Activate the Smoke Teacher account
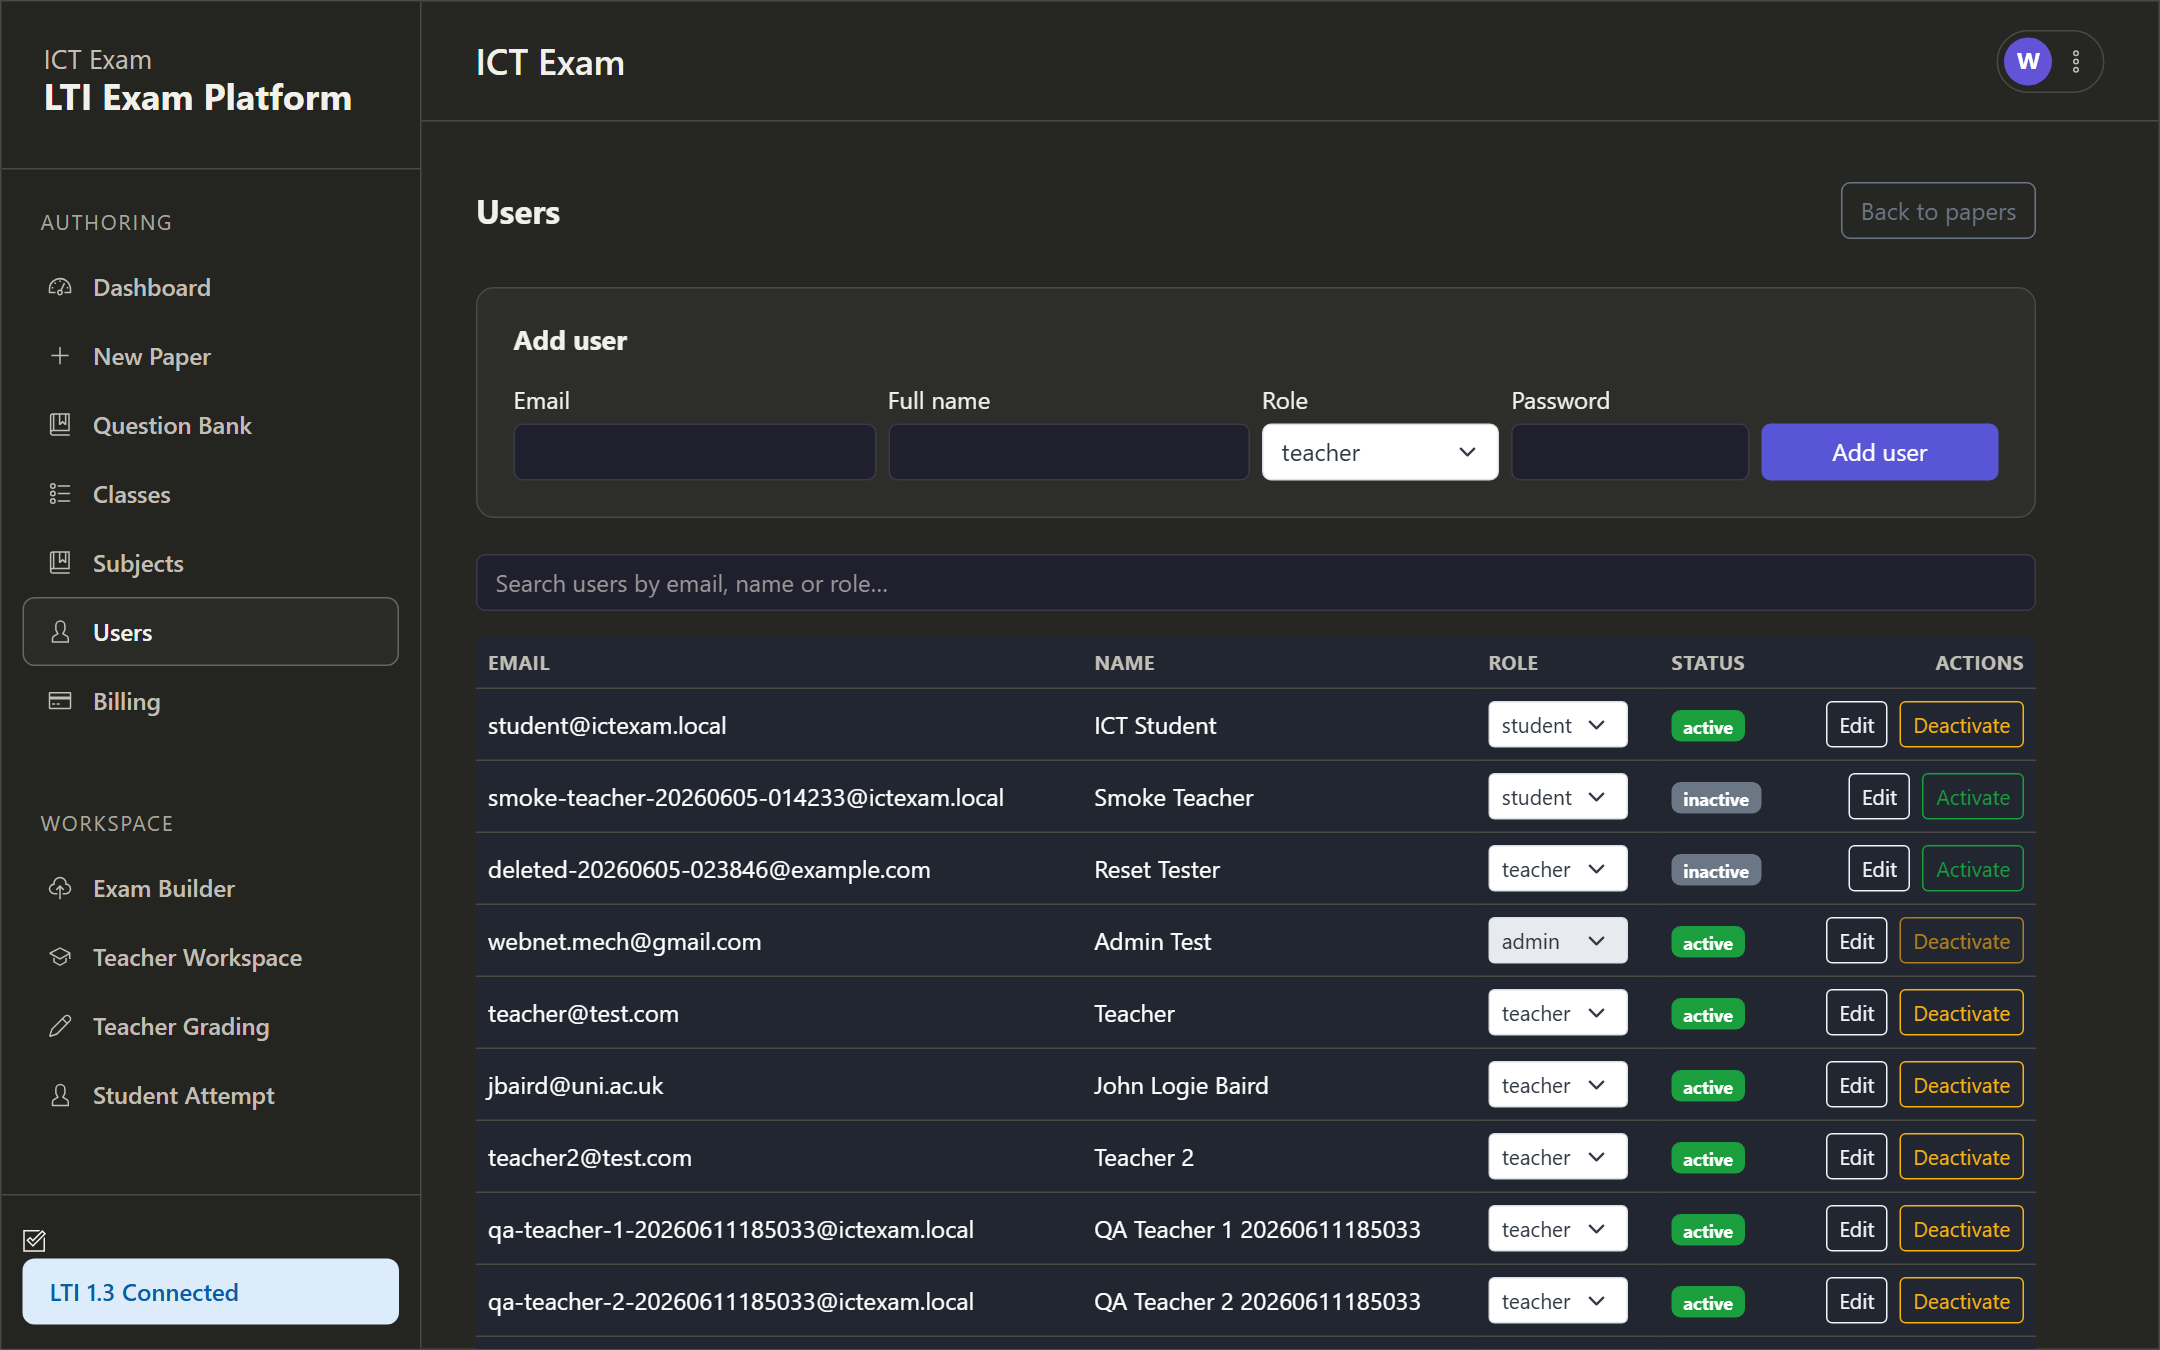This screenshot has width=2160, height=1350. point(1972,797)
